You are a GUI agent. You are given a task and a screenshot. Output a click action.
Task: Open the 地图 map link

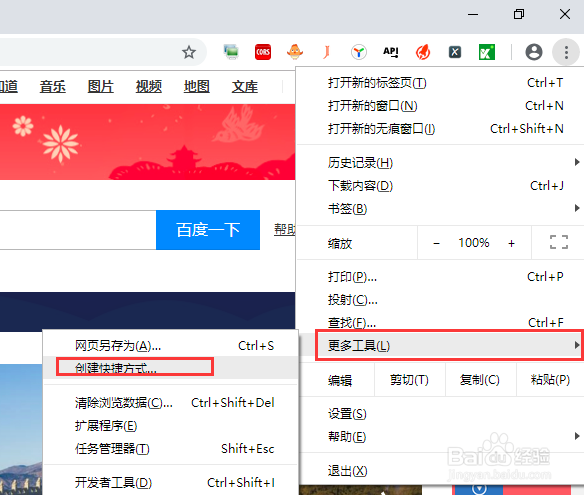[x=197, y=86]
